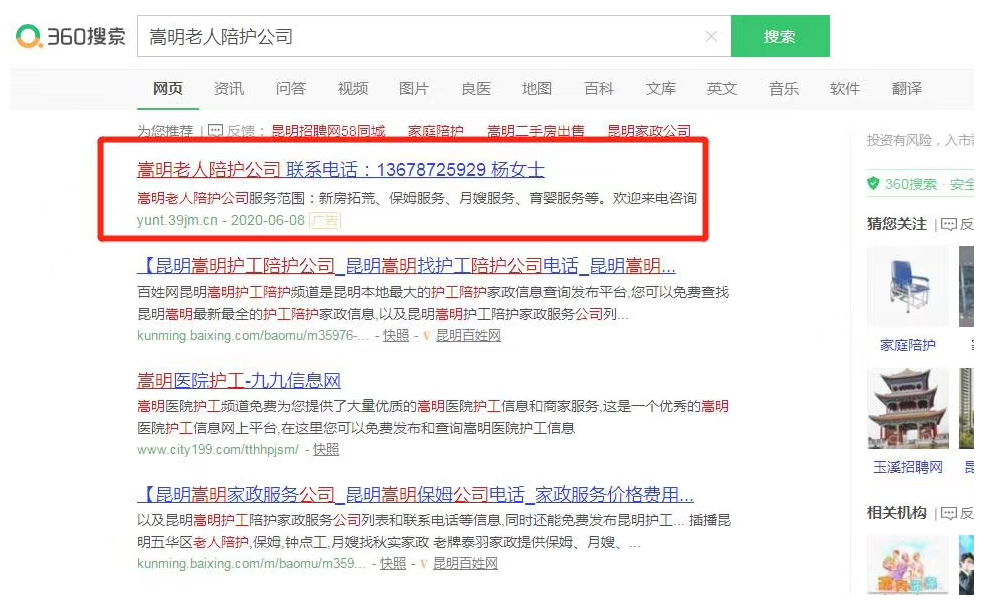Open ad result 嵩明老人陪护公司 联系电话
The height and width of the screenshot is (607, 990).
(x=341, y=169)
